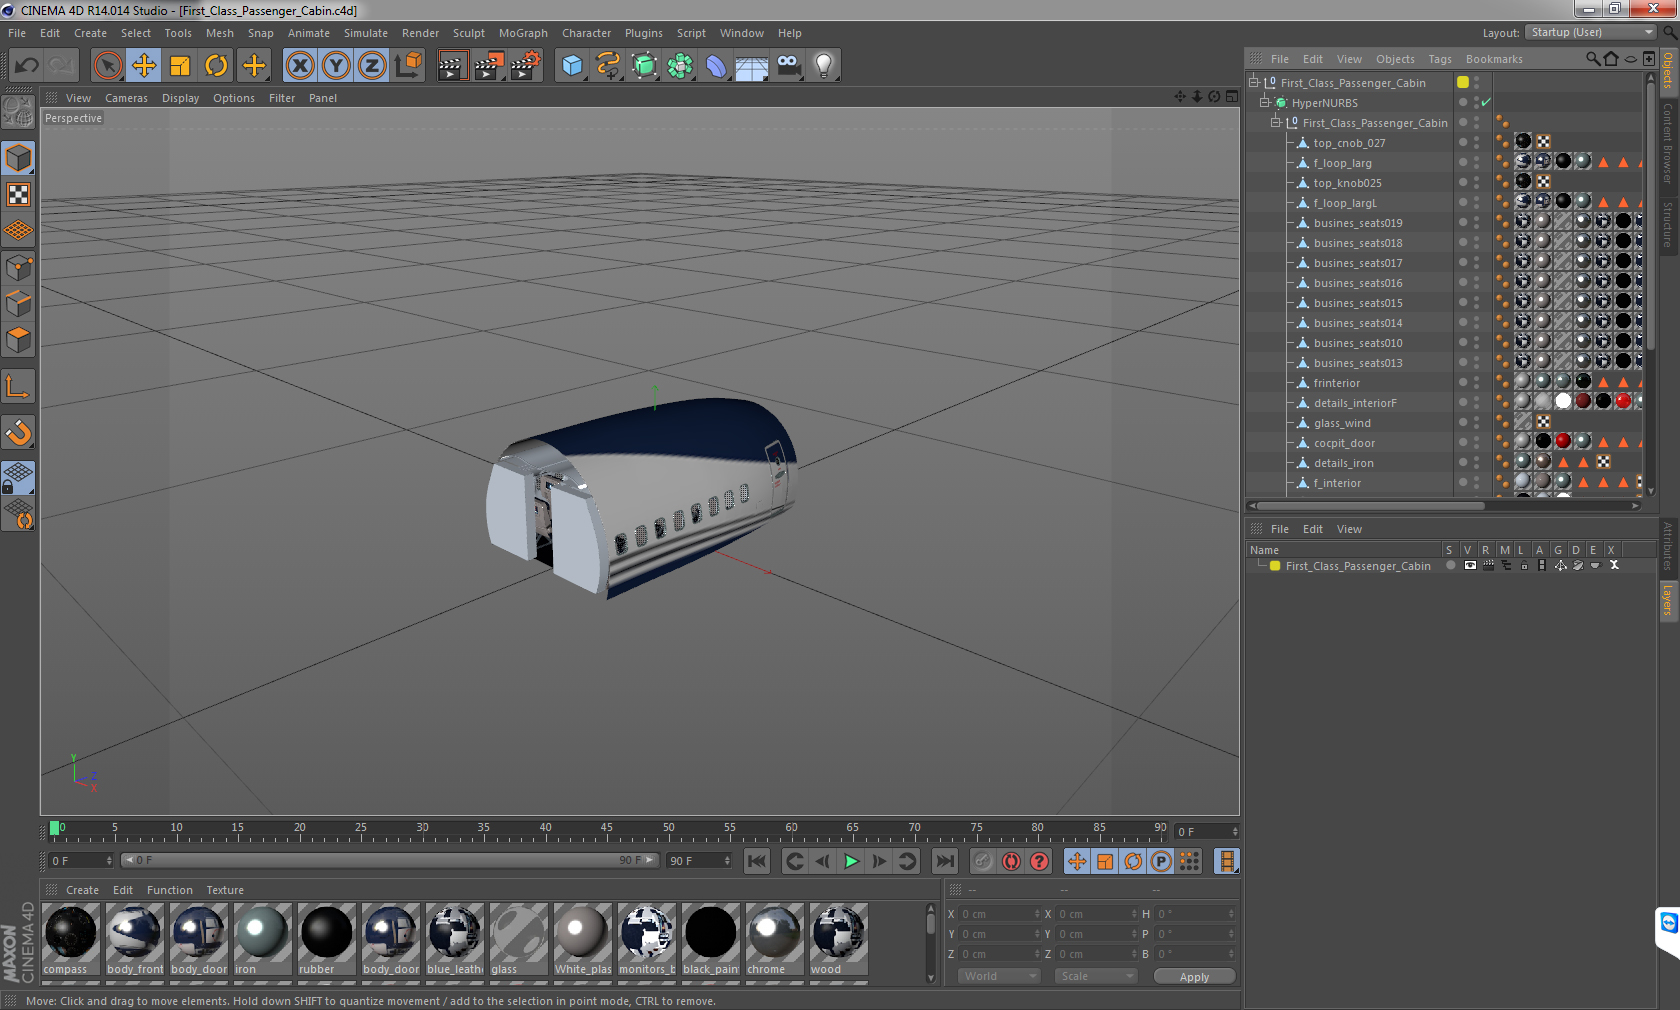Select the wood material thumbnail
Image resolution: width=1680 pixels, height=1010 pixels.
click(838, 938)
